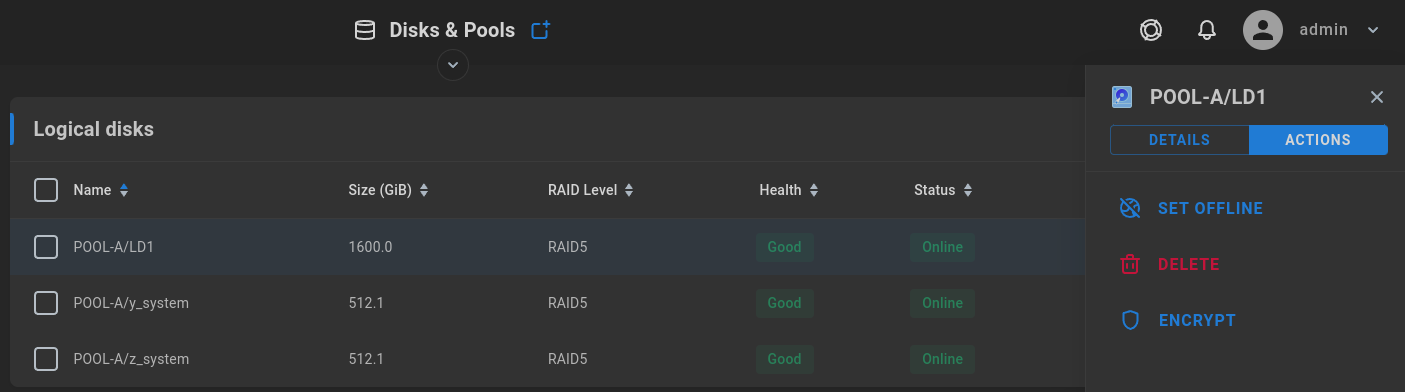Screen dimensions: 1405x392
Task: Click the red Delete trash icon
Action: (x=1130, y=264)
